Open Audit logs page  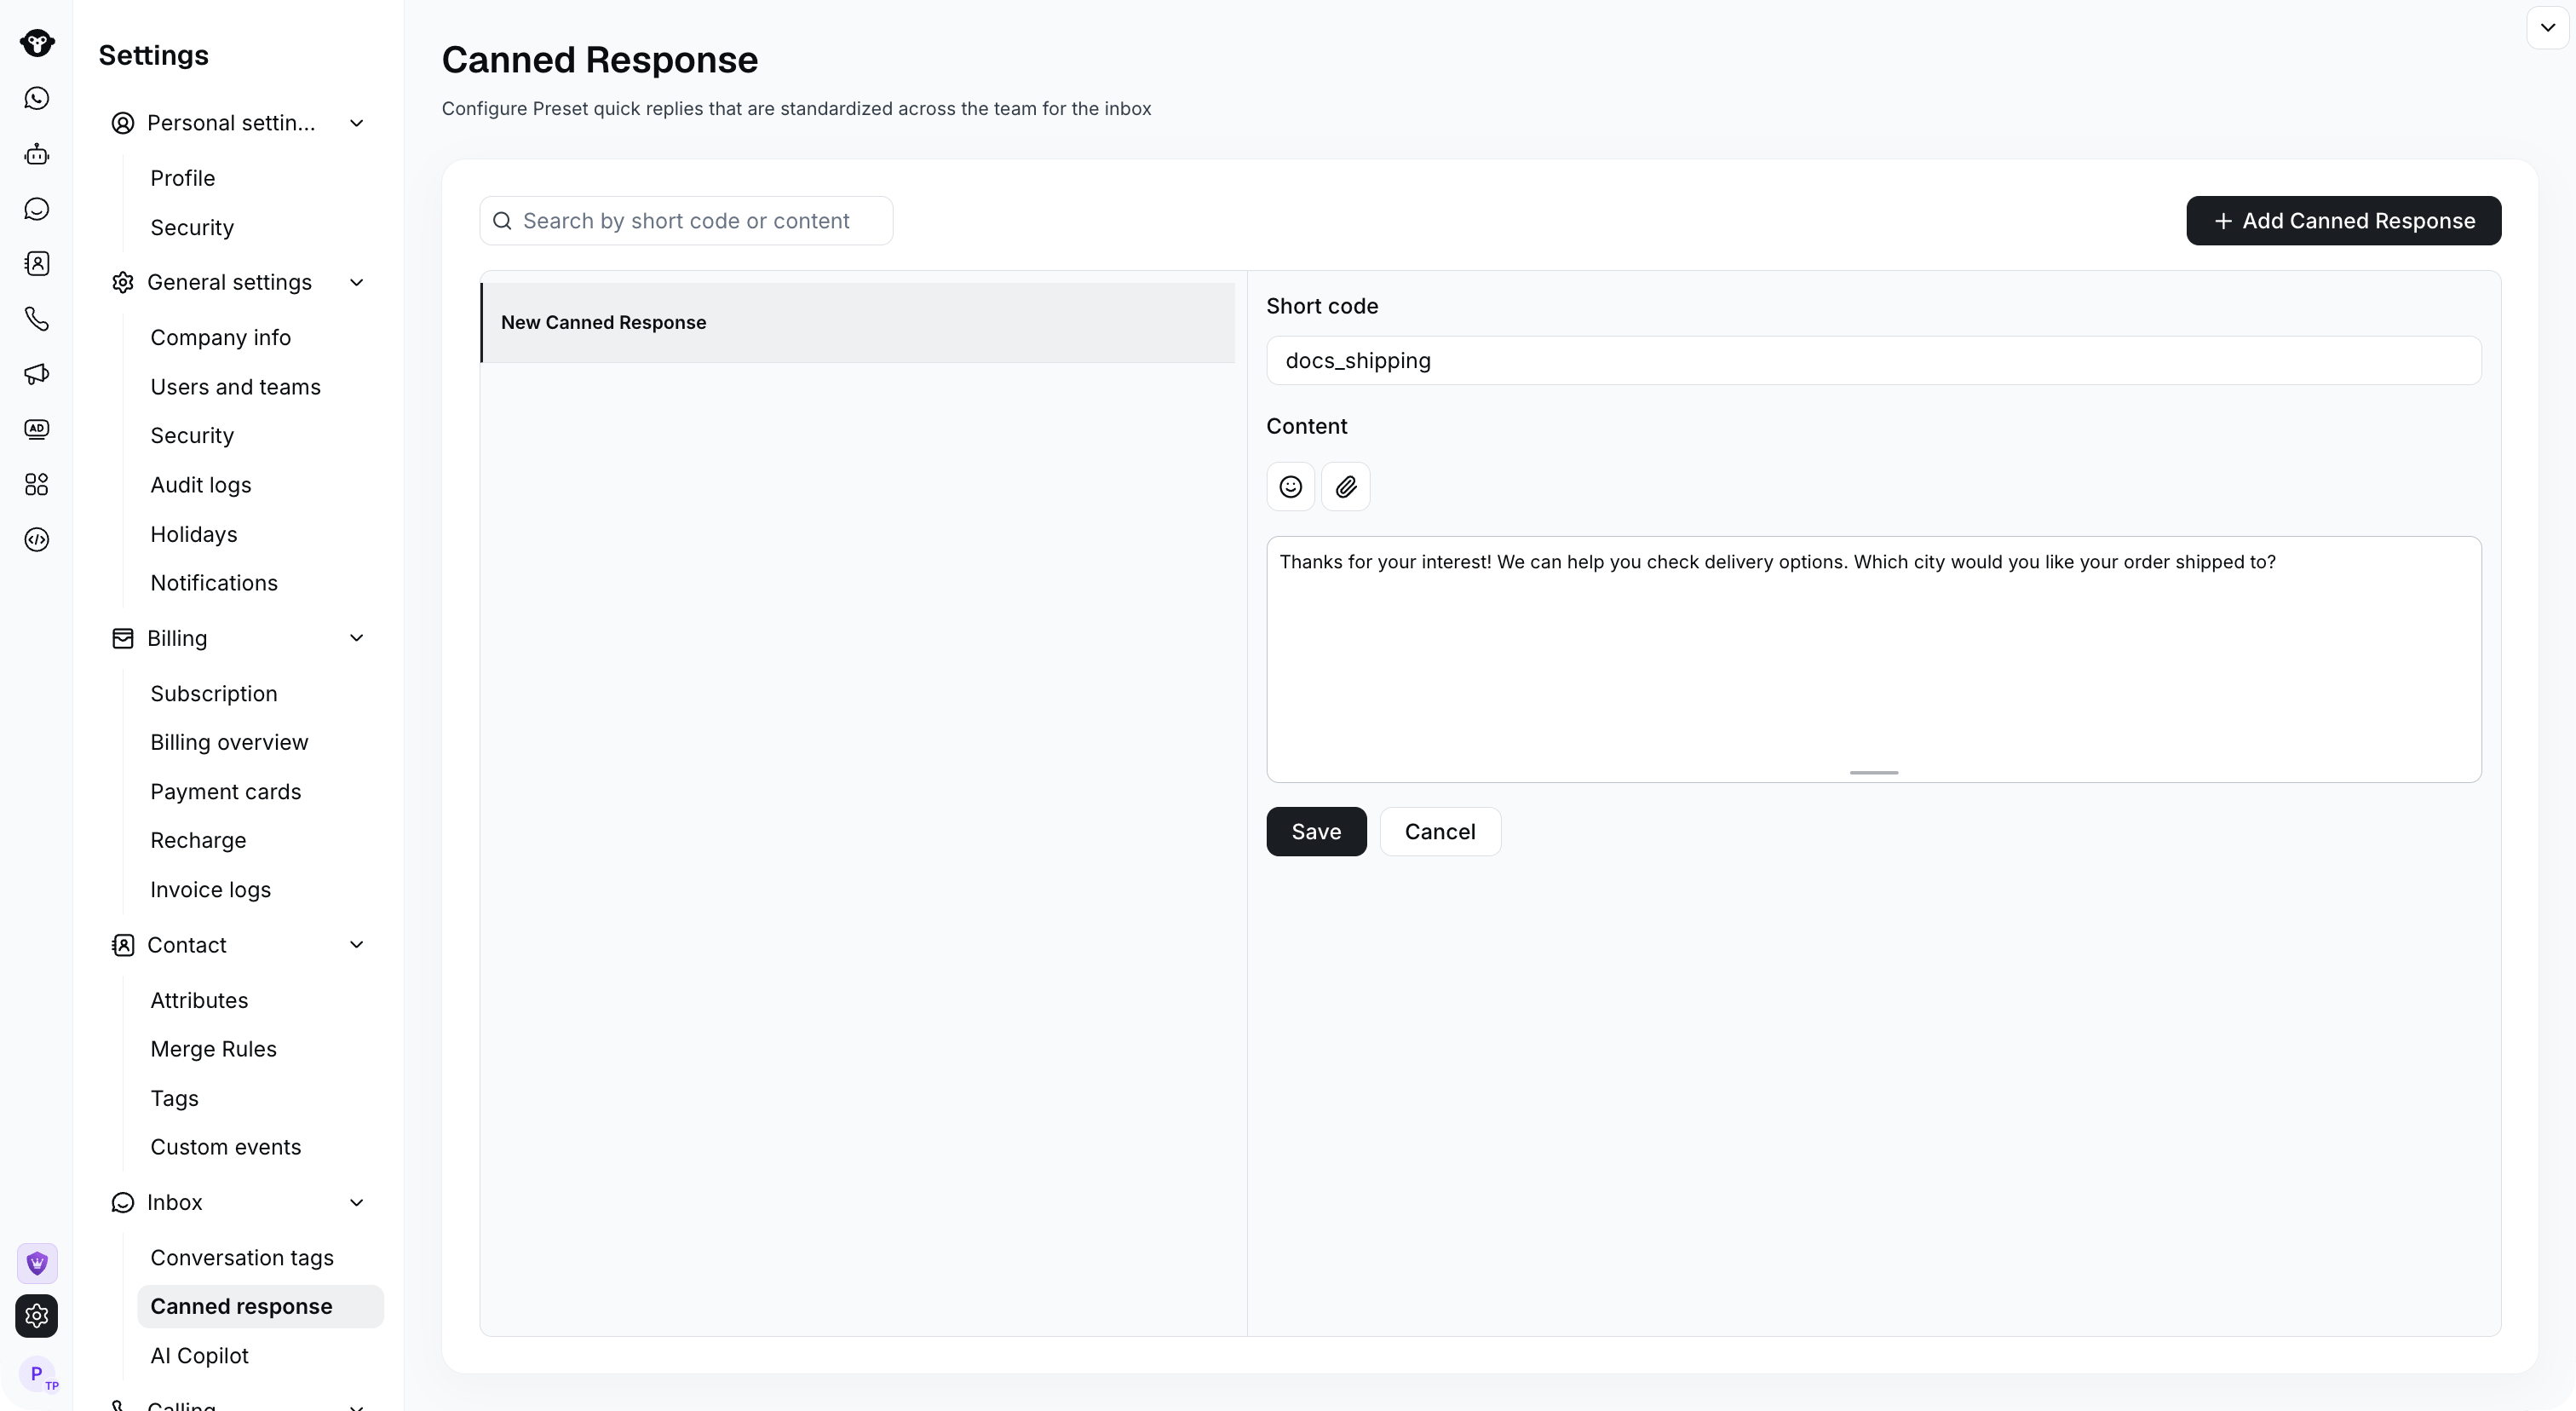coord(201,485)
